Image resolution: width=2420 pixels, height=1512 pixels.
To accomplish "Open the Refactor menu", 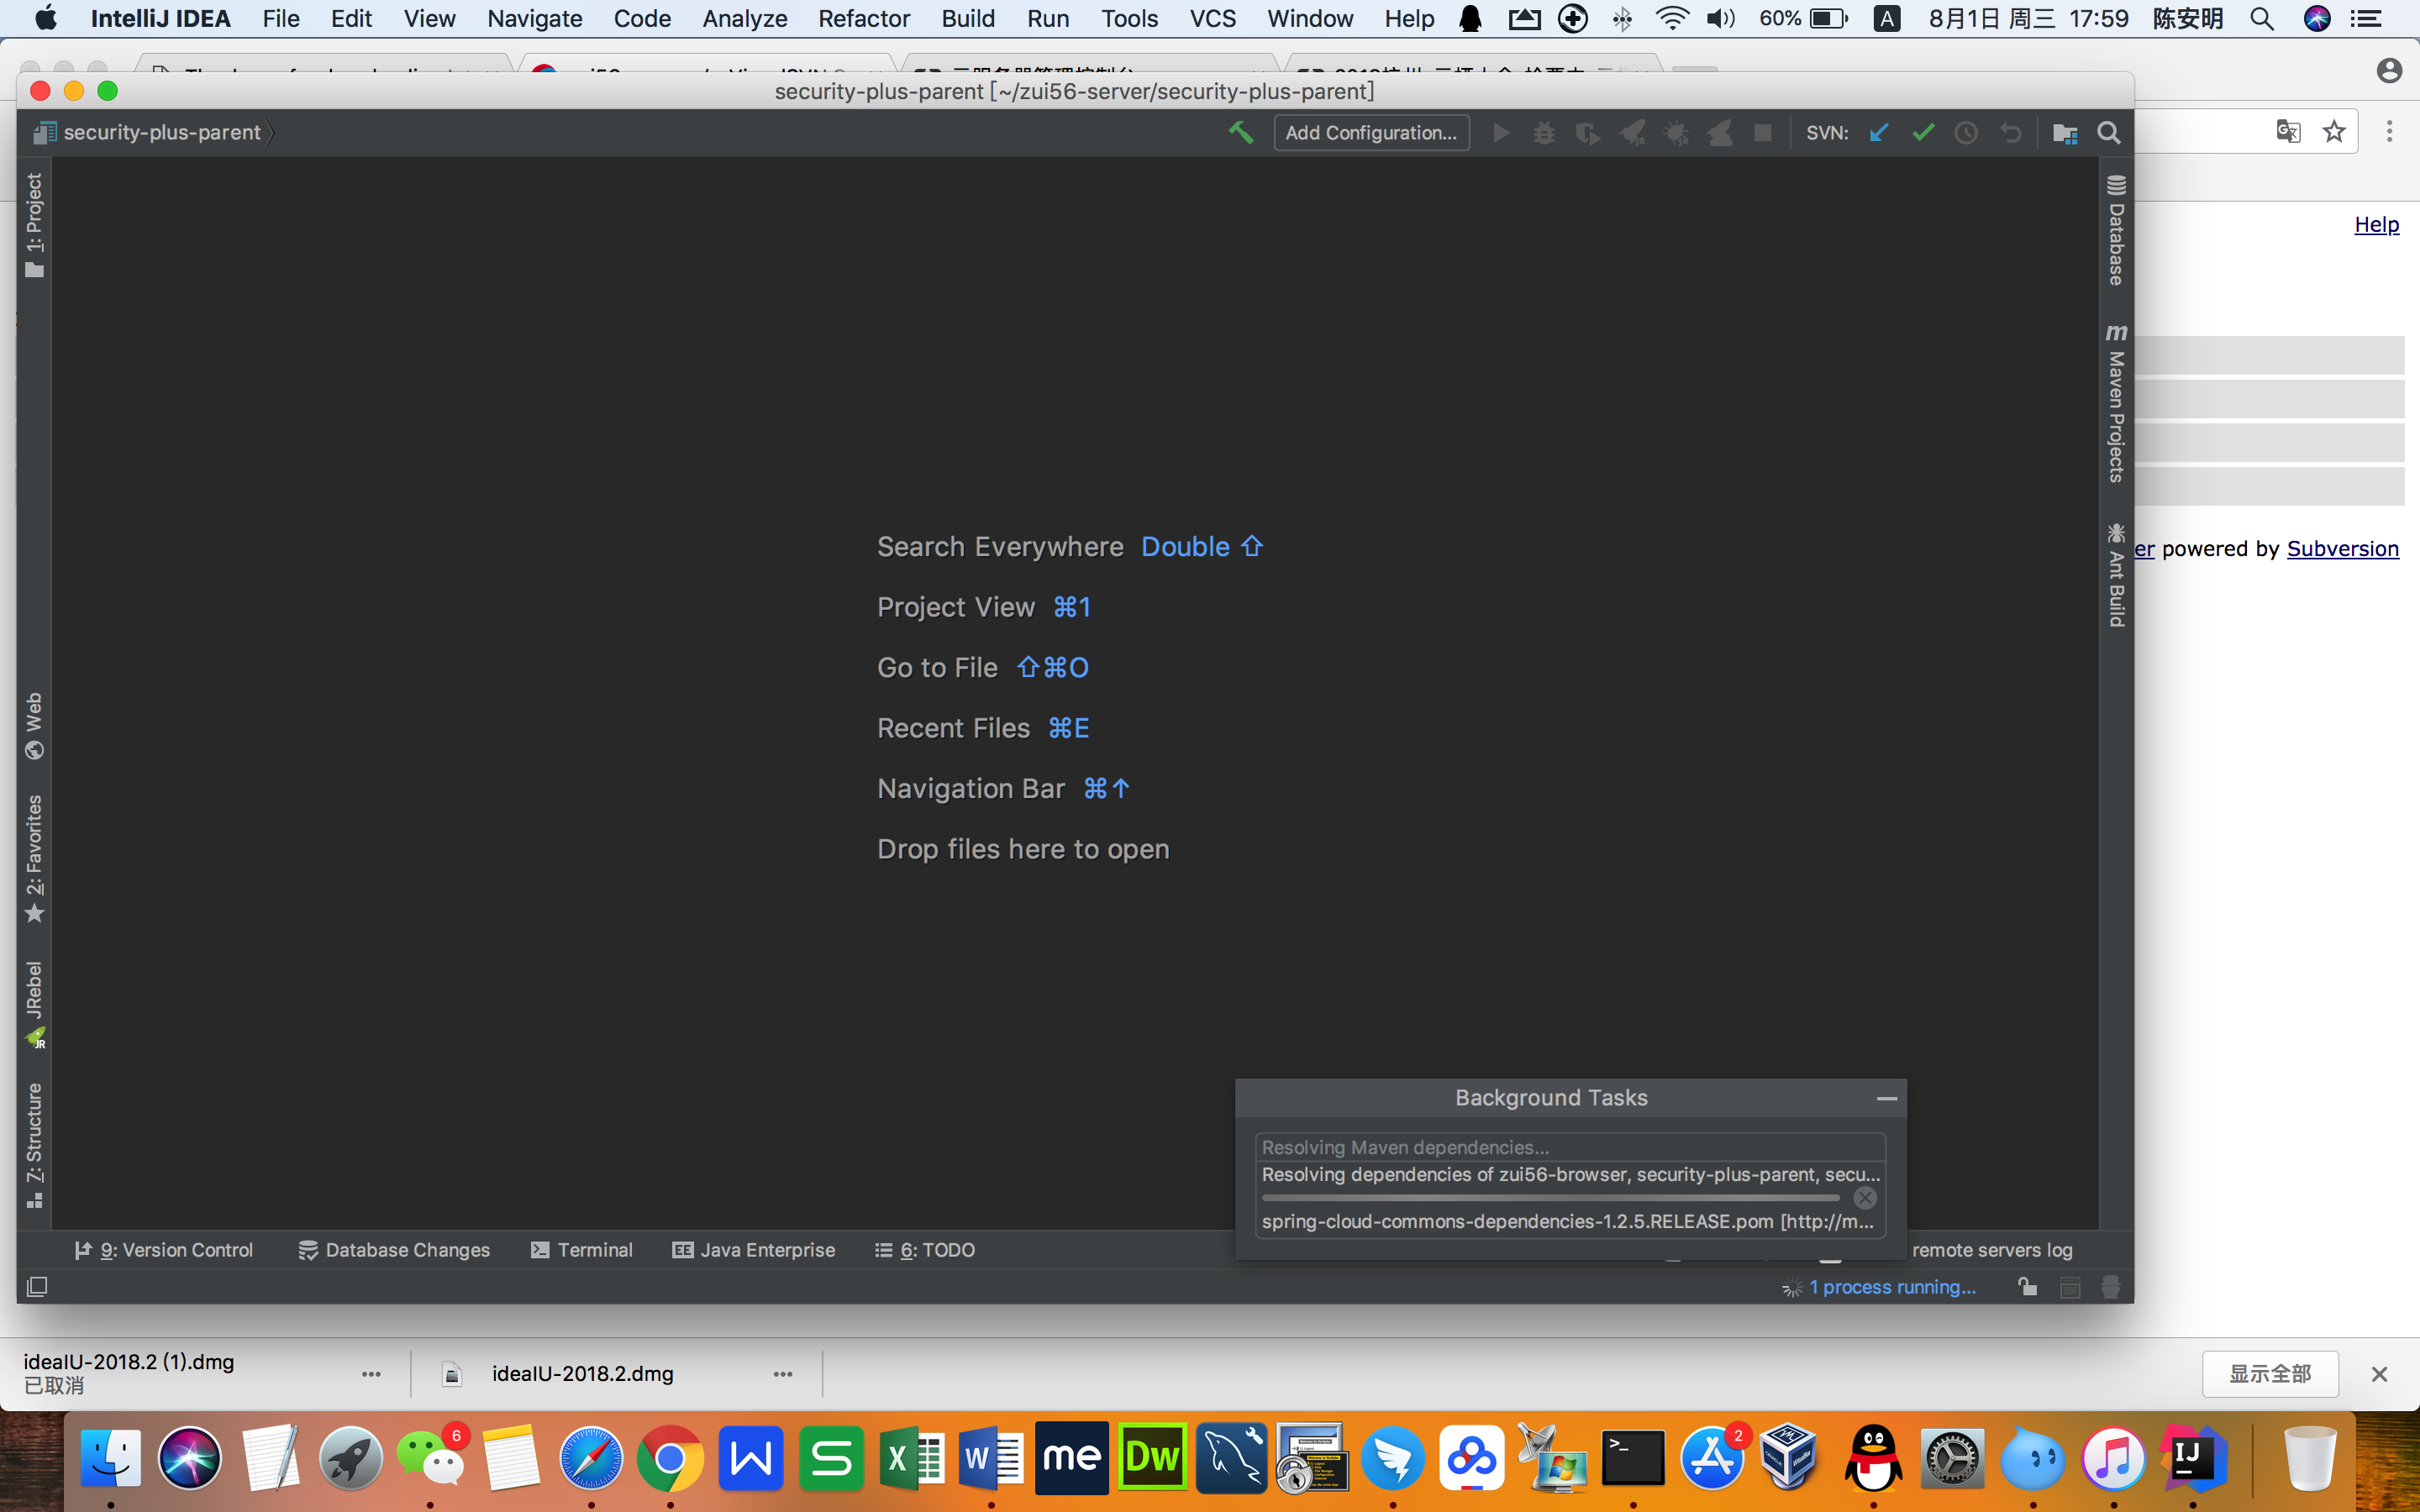I will (863, 18).
